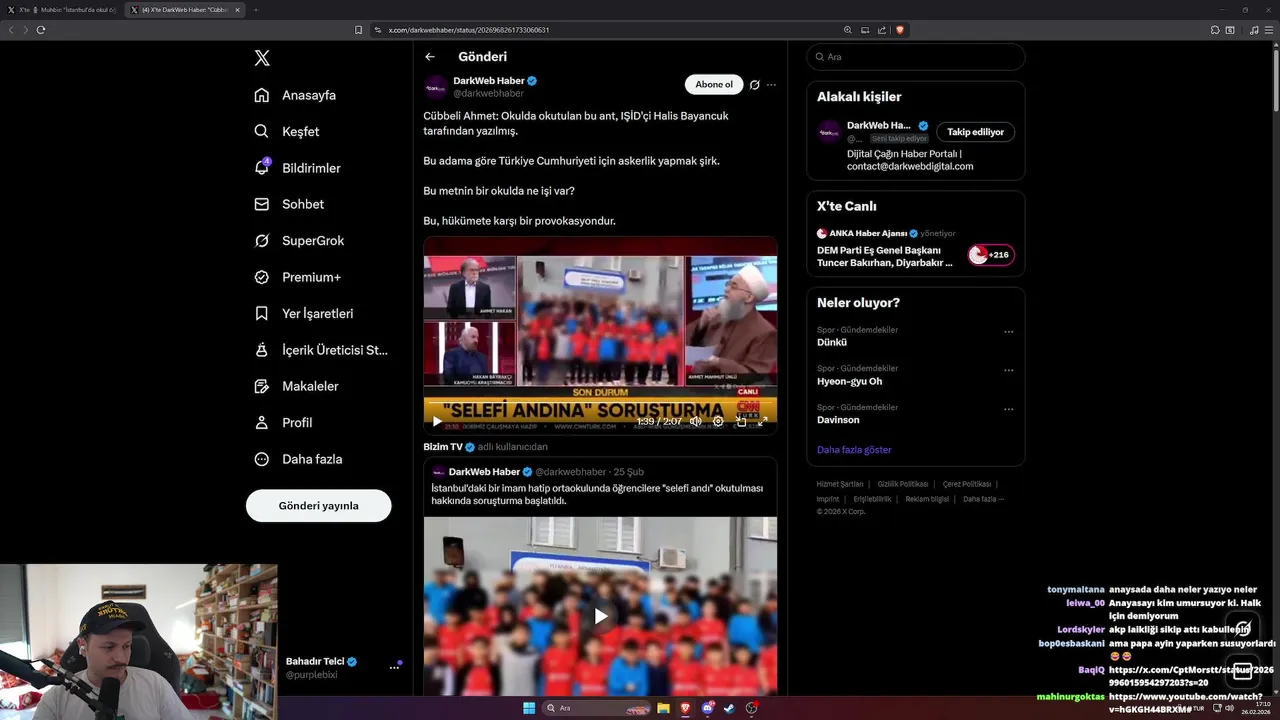Open Gizlilik Politikası footer link
Image resolution: width=1280 pixels, height=720 pixels.
(x=903, y=484)
